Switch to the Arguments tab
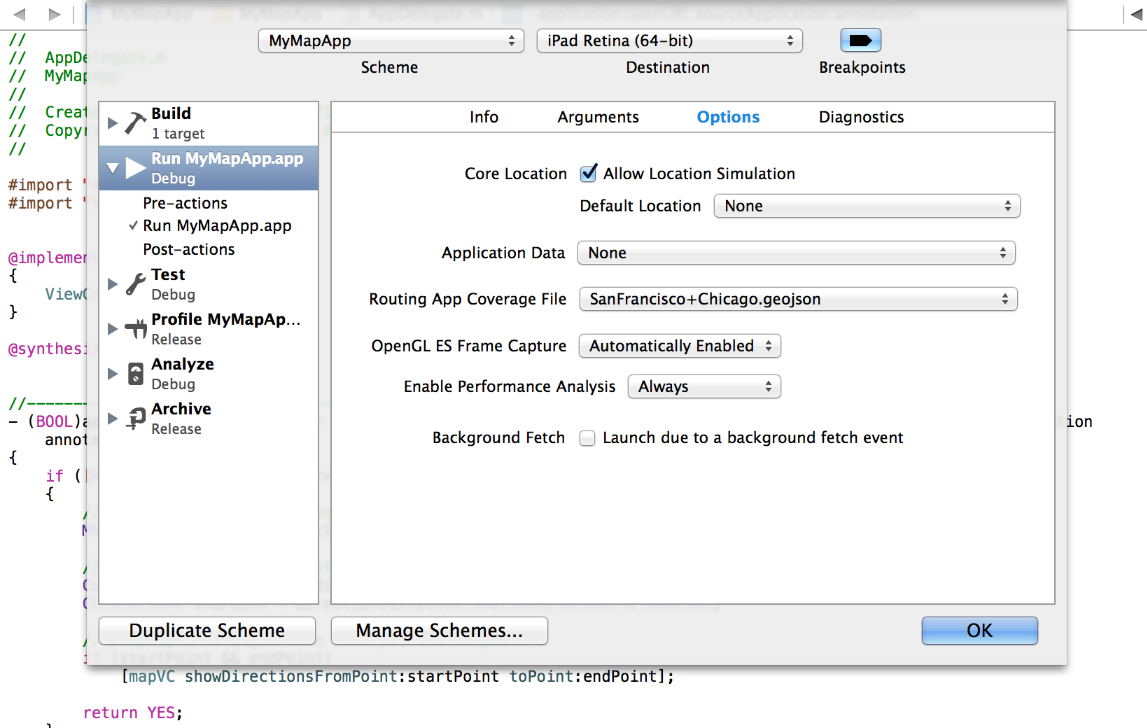 (x=598, y=117)
